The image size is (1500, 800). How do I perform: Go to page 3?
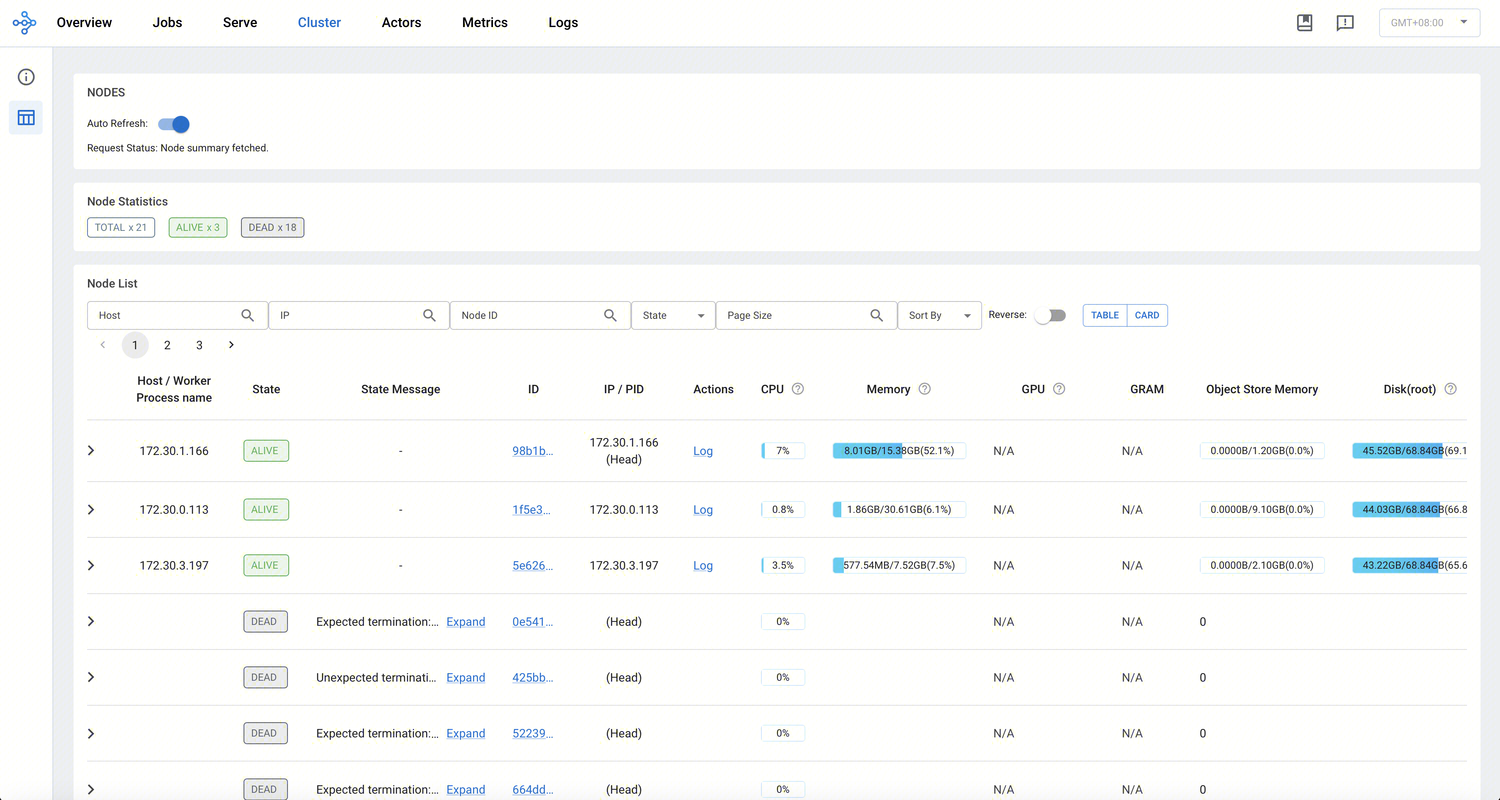[x=199, y=345]
